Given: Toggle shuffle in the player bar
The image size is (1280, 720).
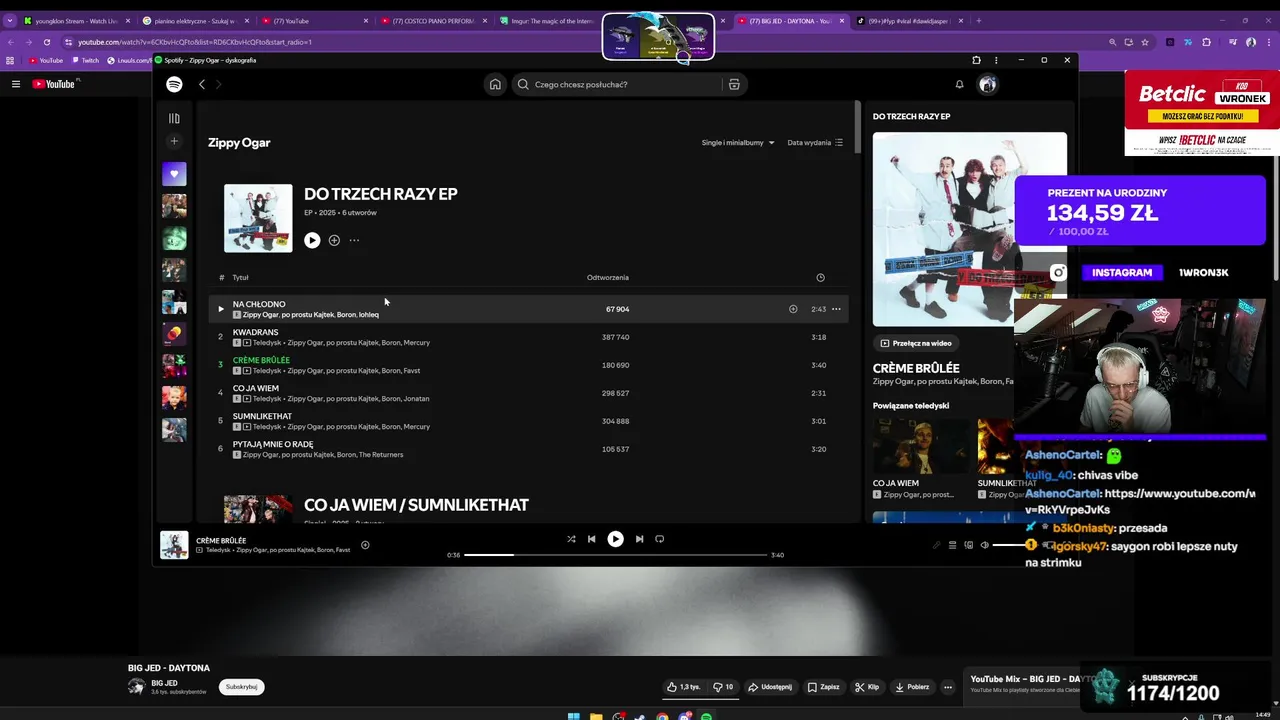Looking at the screenshot, I should 571,539.
